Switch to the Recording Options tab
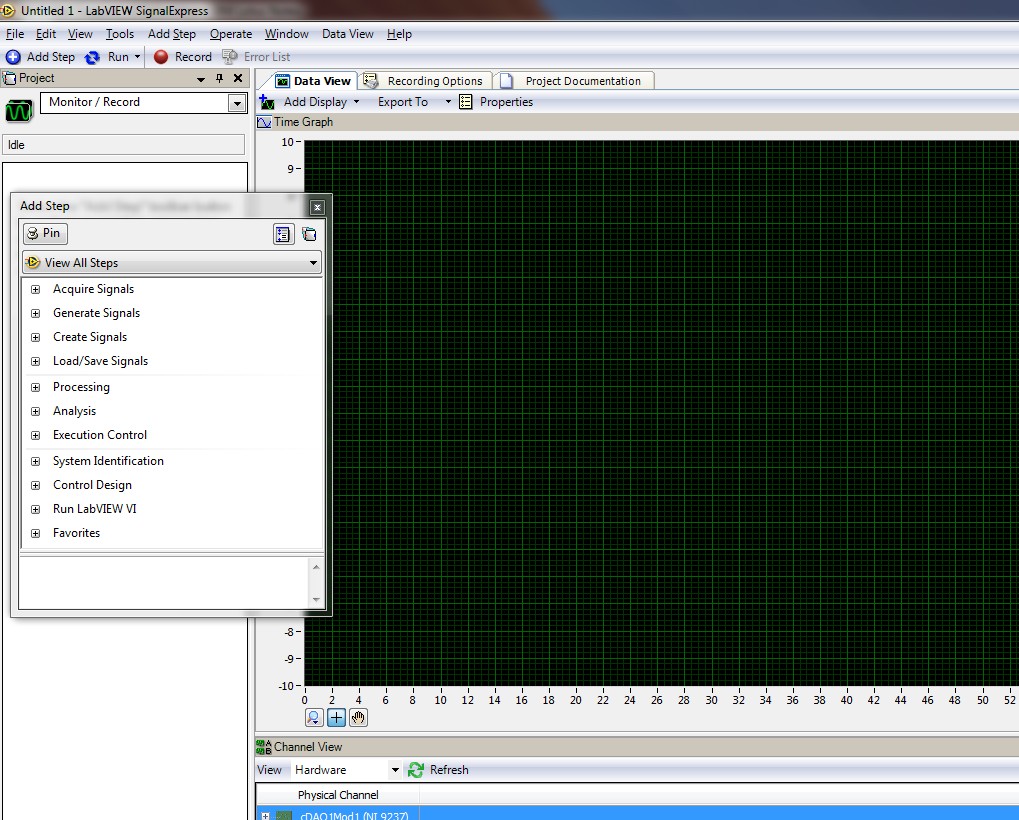 (425, 81)
